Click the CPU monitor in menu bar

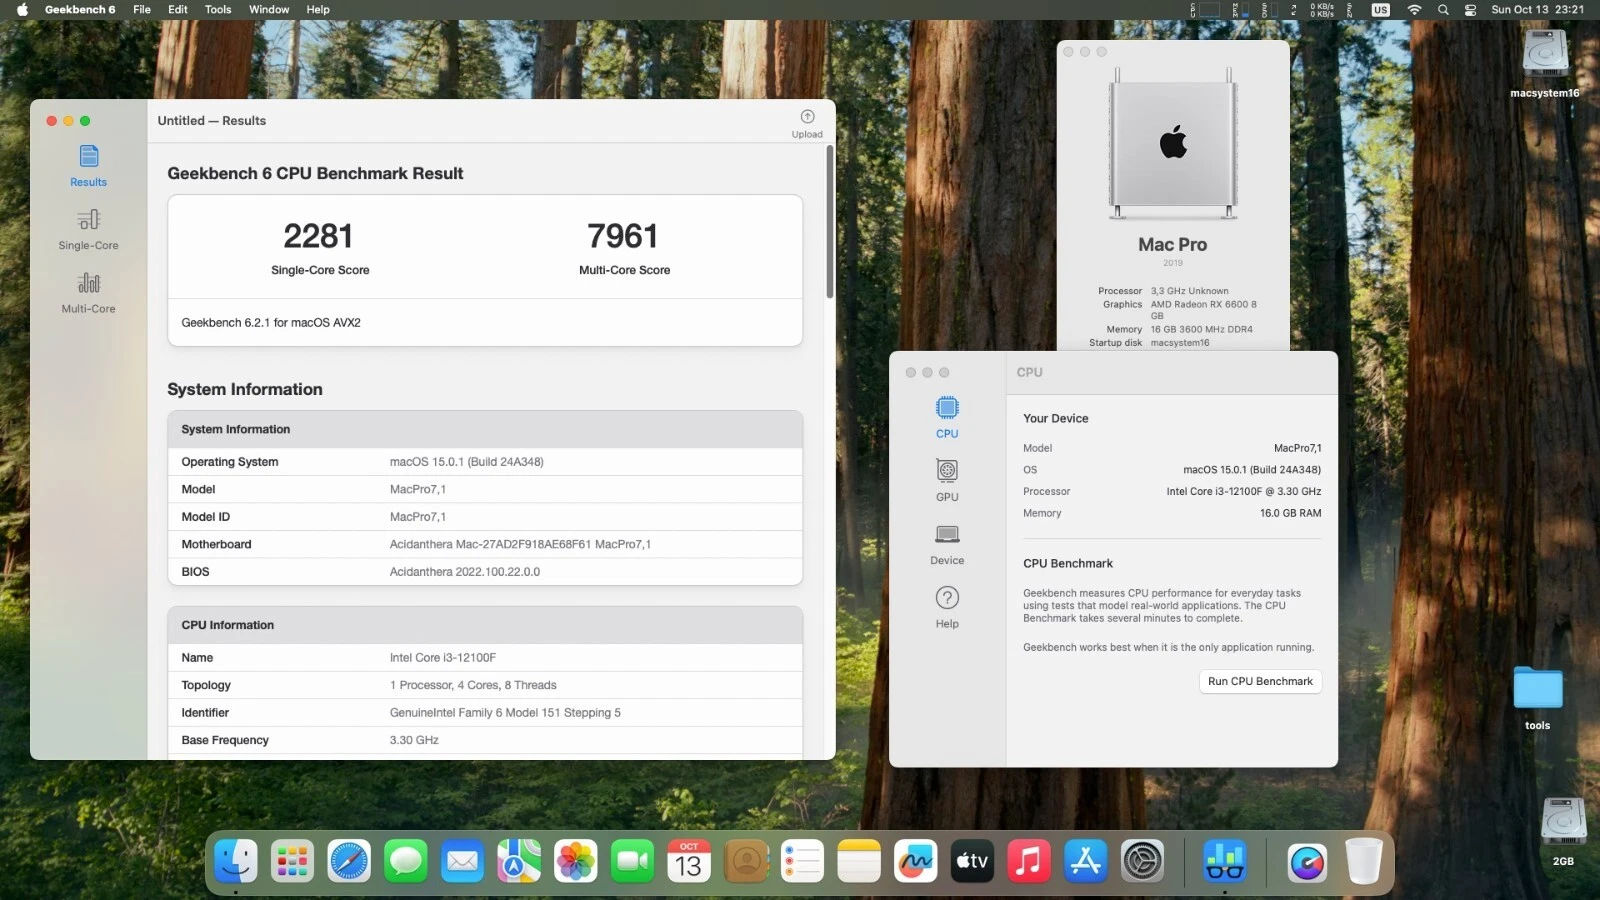click(x=1204, y=10)
